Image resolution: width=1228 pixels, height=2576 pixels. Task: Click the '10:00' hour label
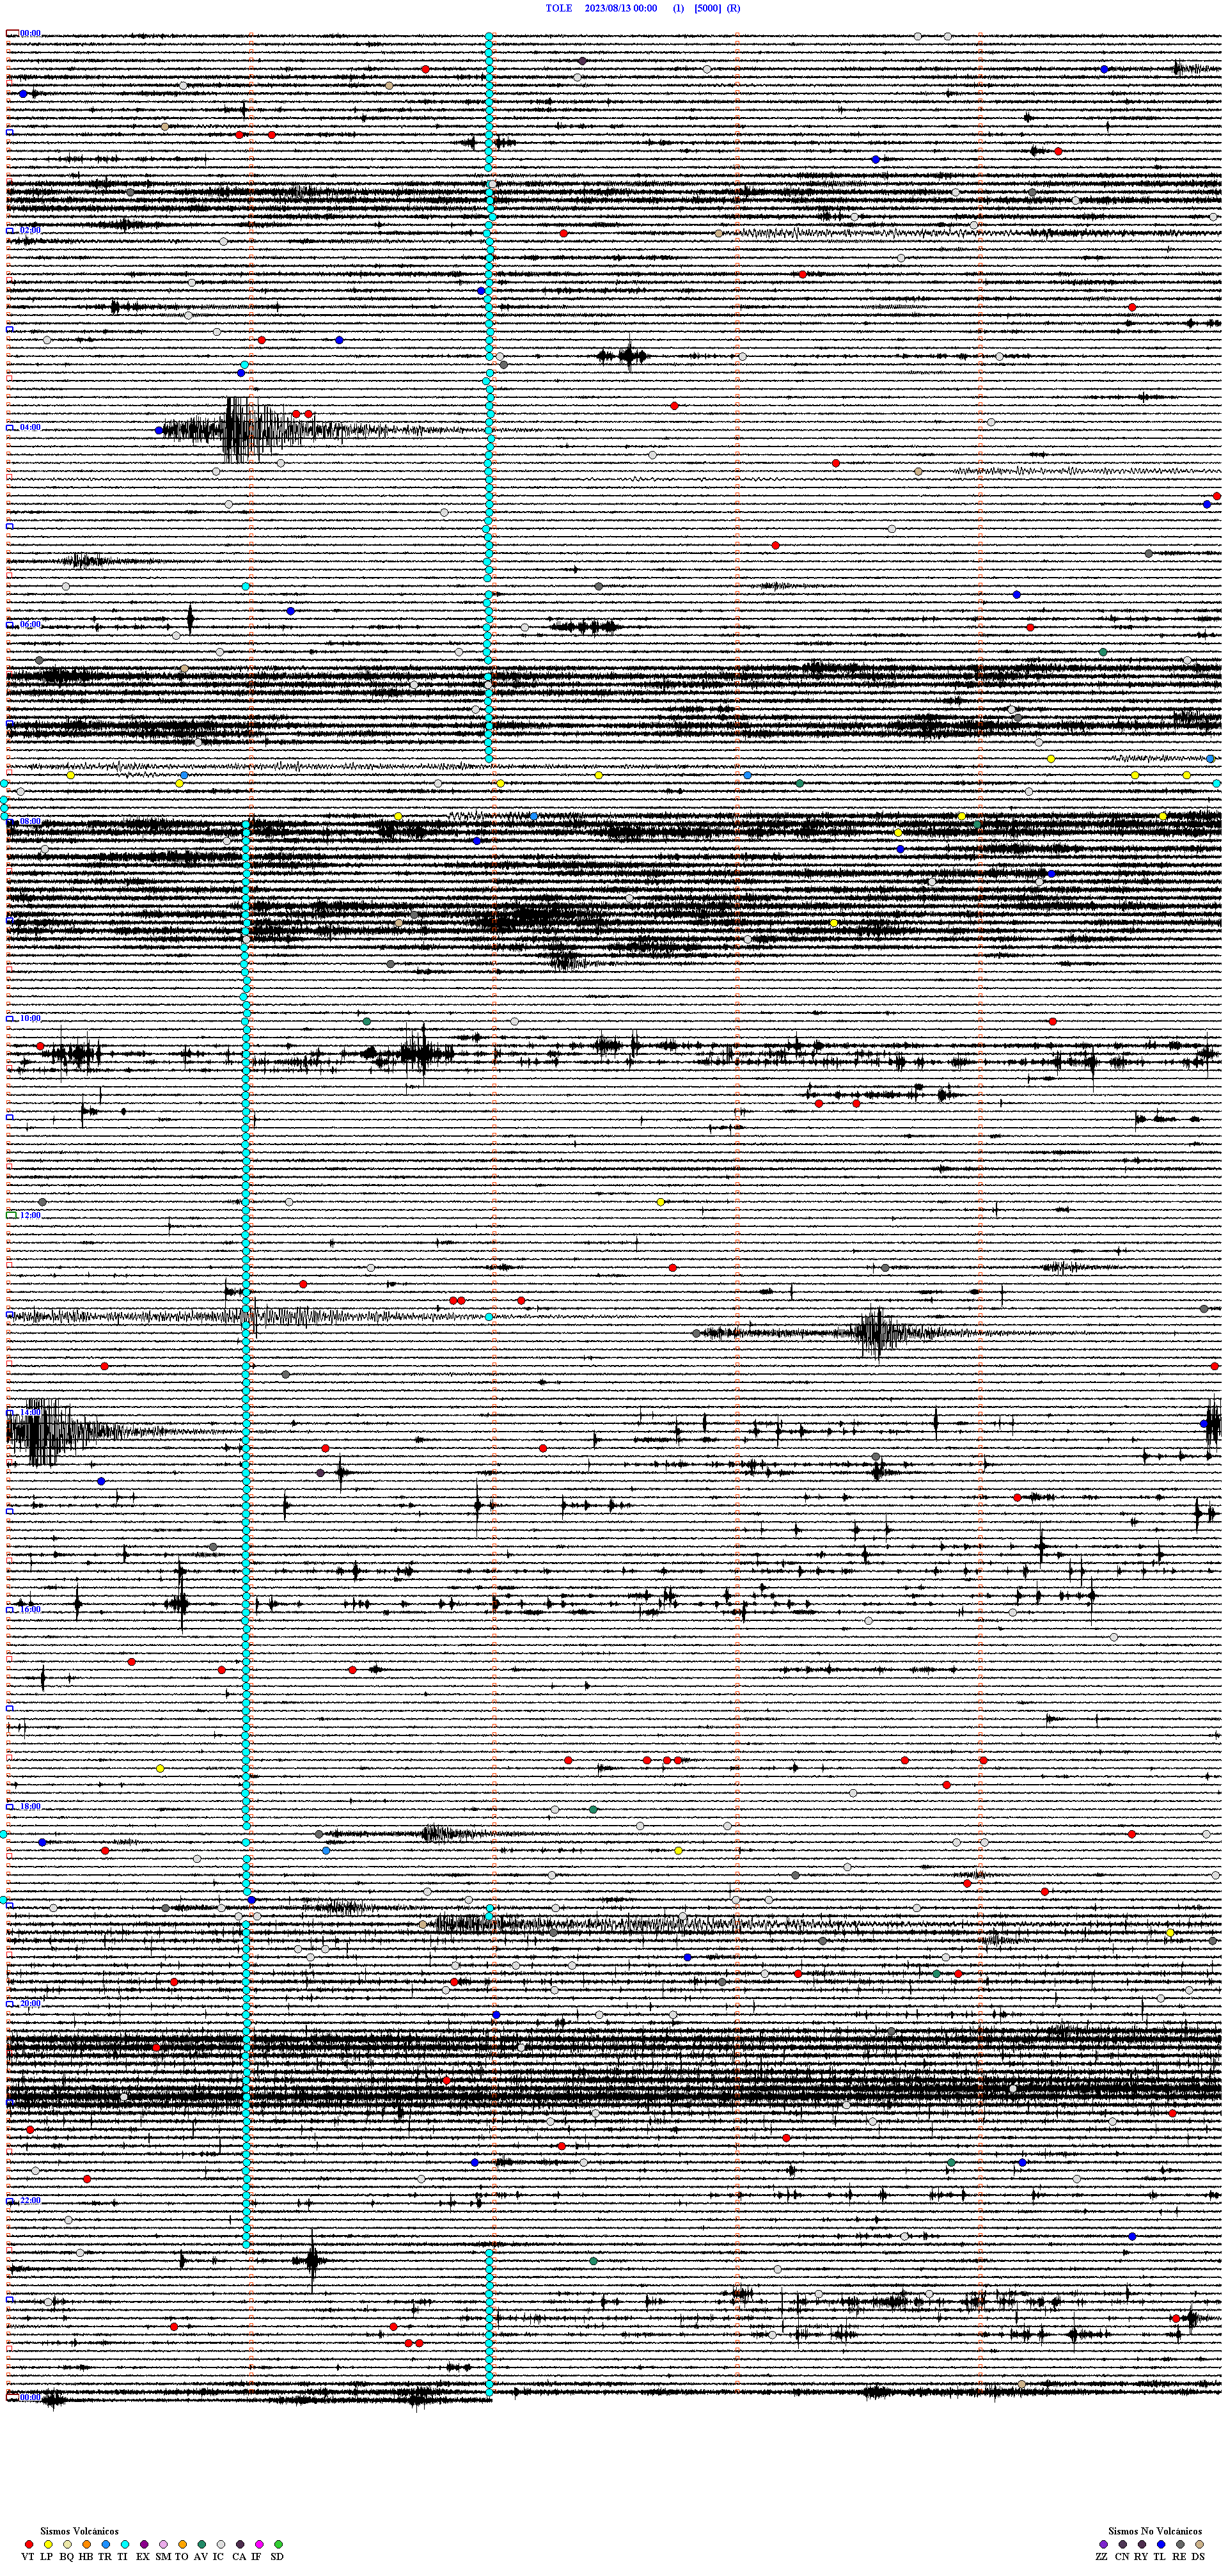coord(30,1019)
